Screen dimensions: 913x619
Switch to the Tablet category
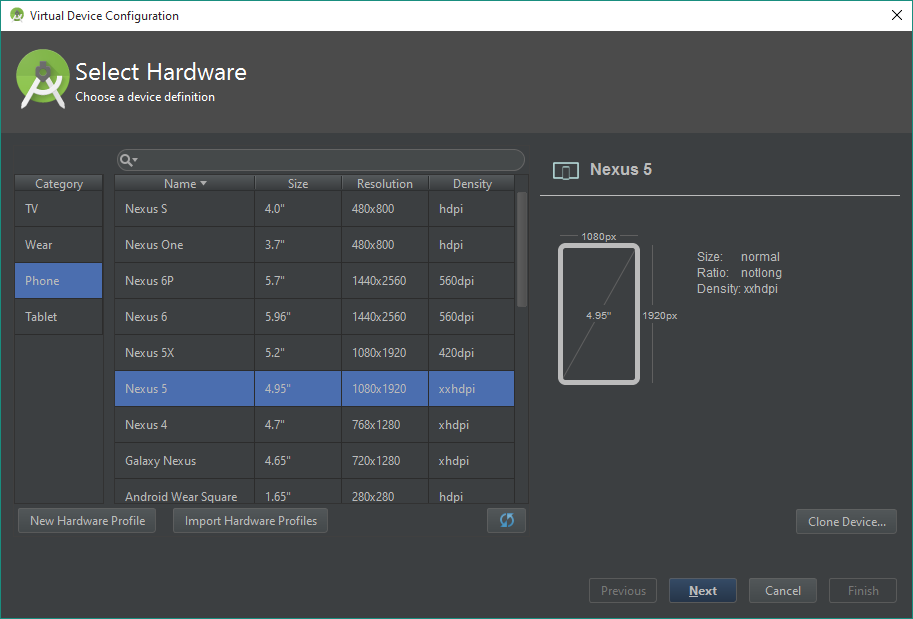[57, 317]
